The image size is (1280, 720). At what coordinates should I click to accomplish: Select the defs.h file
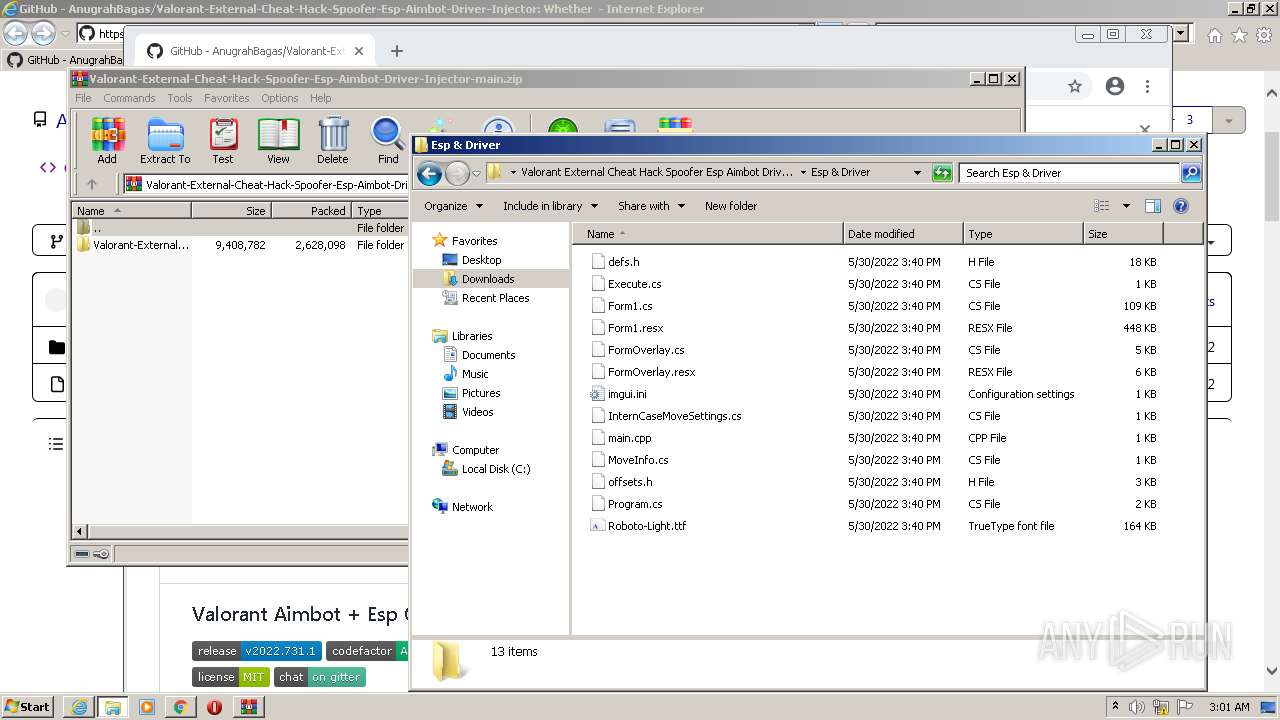[623, 262]
